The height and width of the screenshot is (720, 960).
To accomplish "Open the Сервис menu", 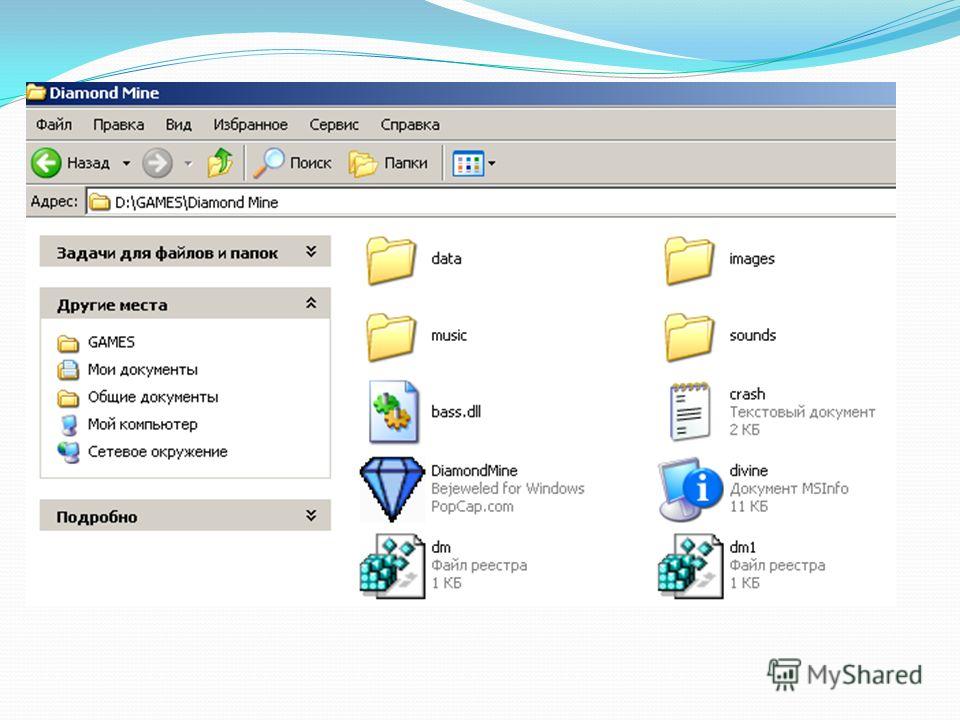I will pyautogui.click(x=334, y=125).
